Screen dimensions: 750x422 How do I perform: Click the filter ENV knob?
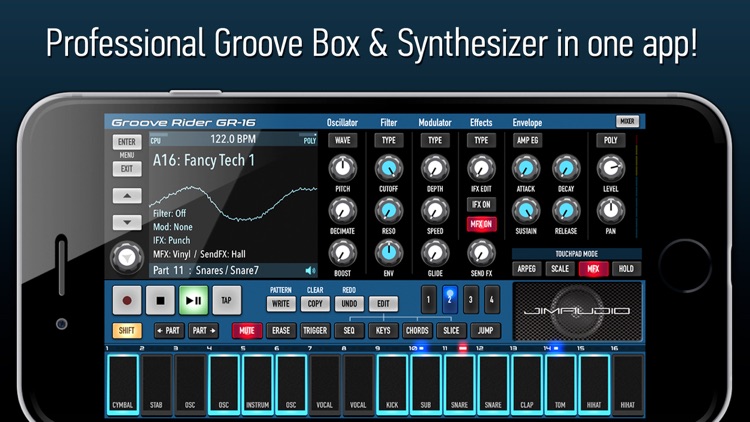coord(388,253)
